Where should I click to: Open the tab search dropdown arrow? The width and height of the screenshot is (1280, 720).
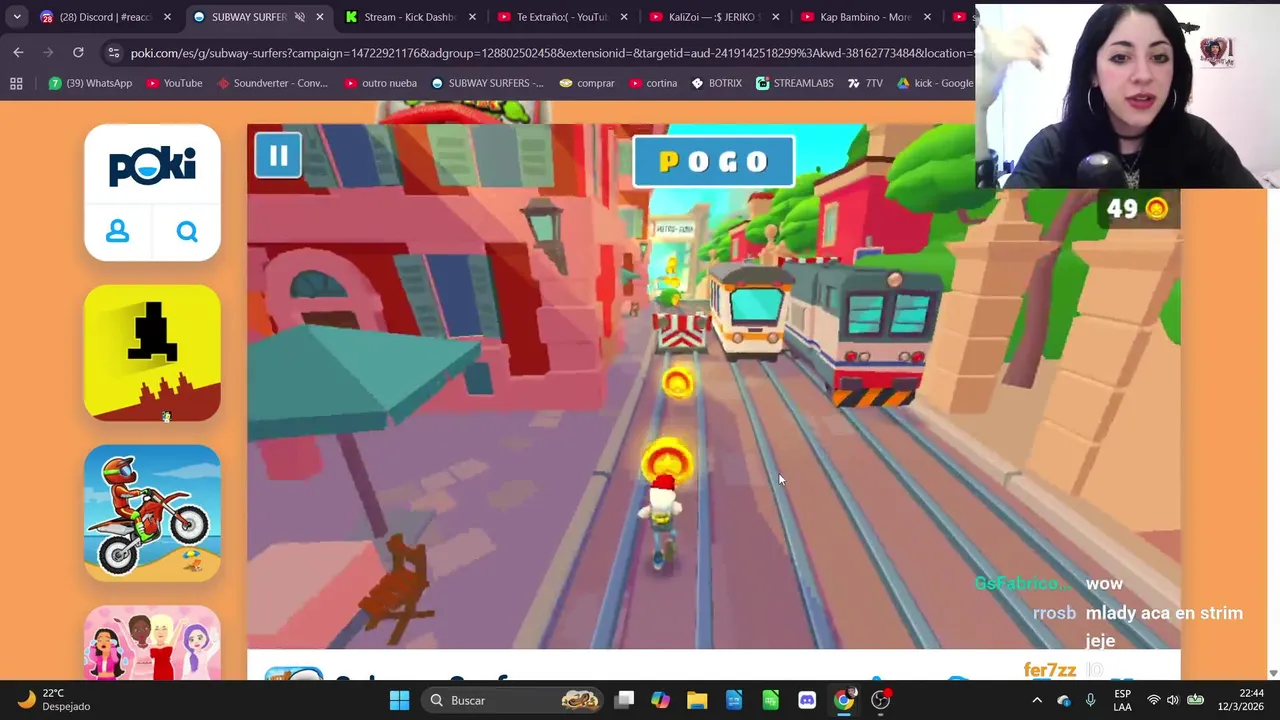click(x=17, y=17)
